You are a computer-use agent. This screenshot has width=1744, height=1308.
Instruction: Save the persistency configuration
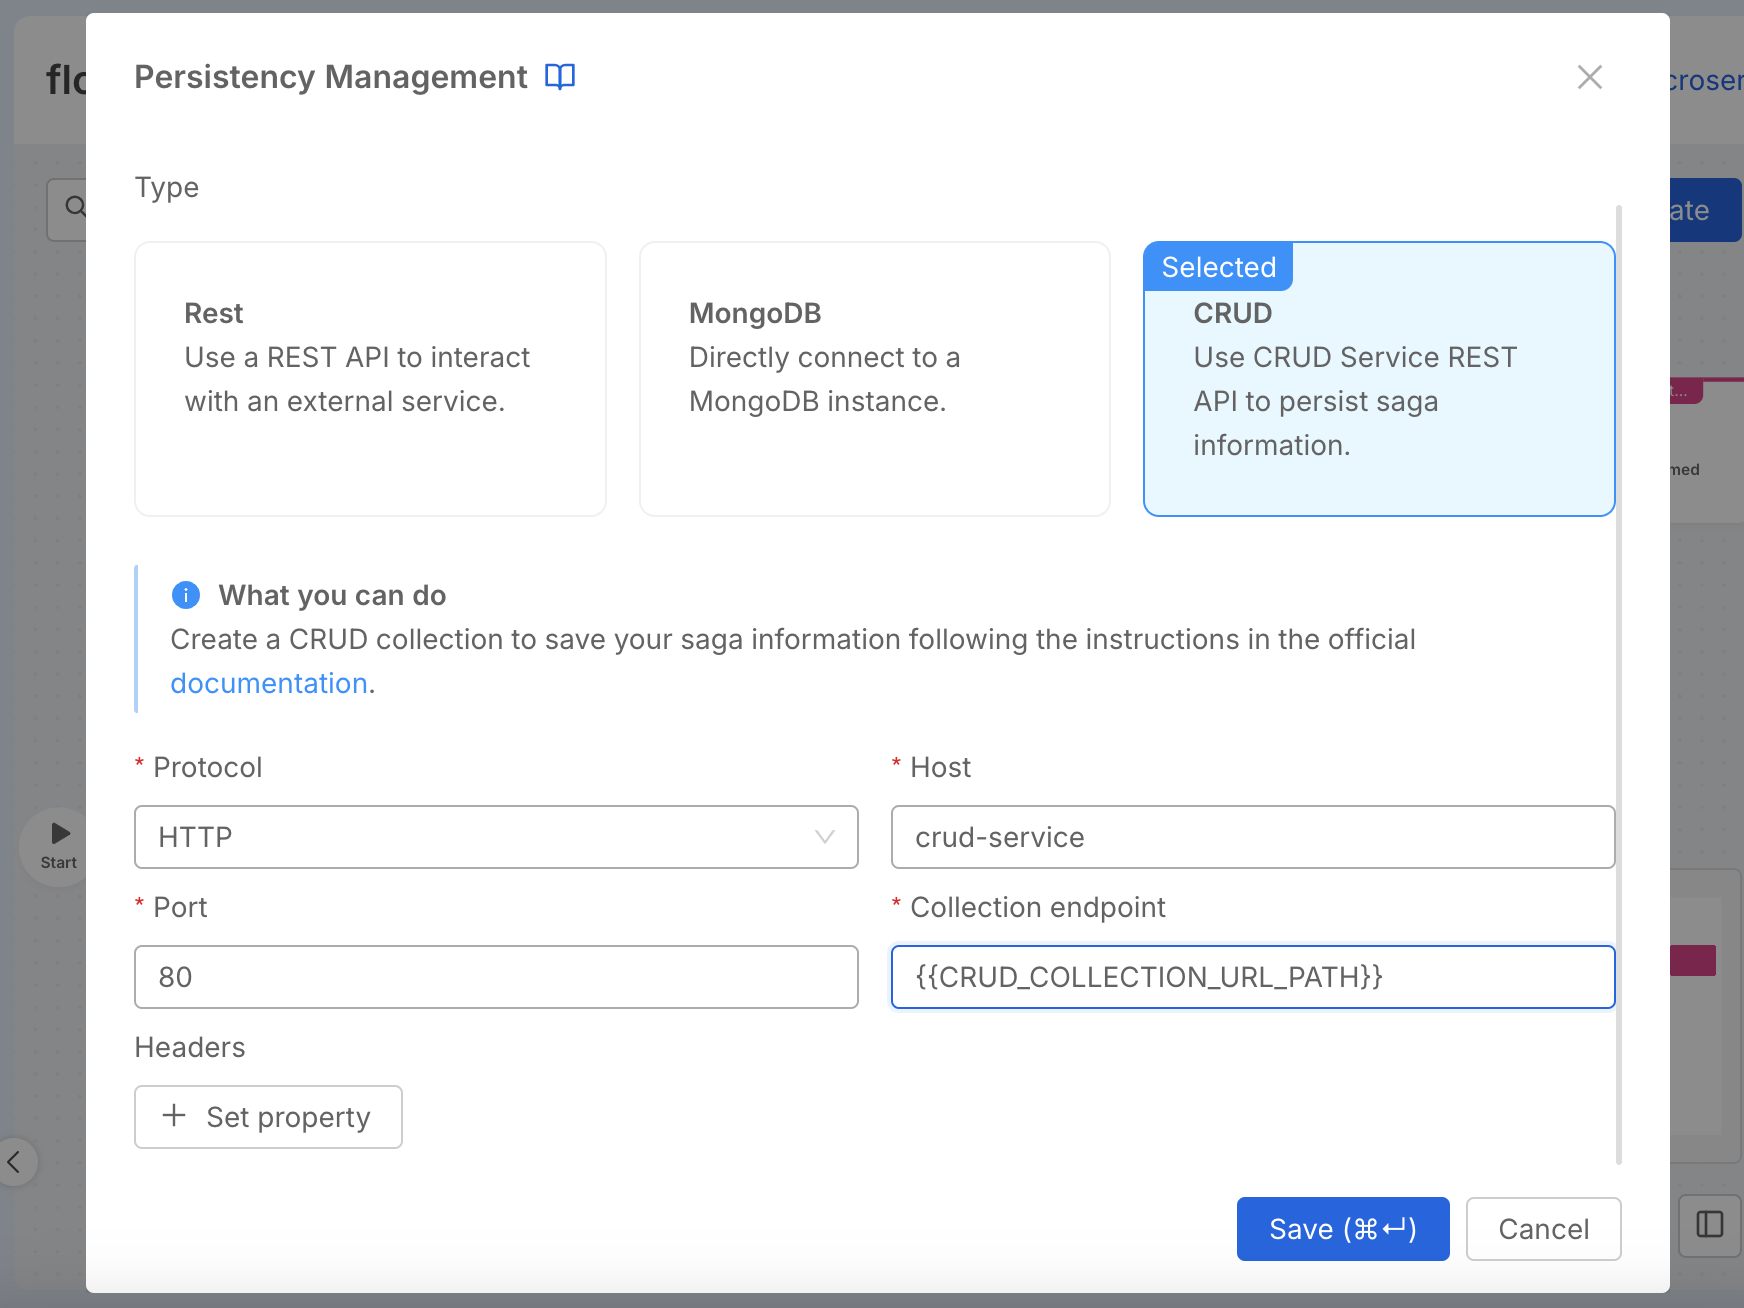[1342, 1228]
